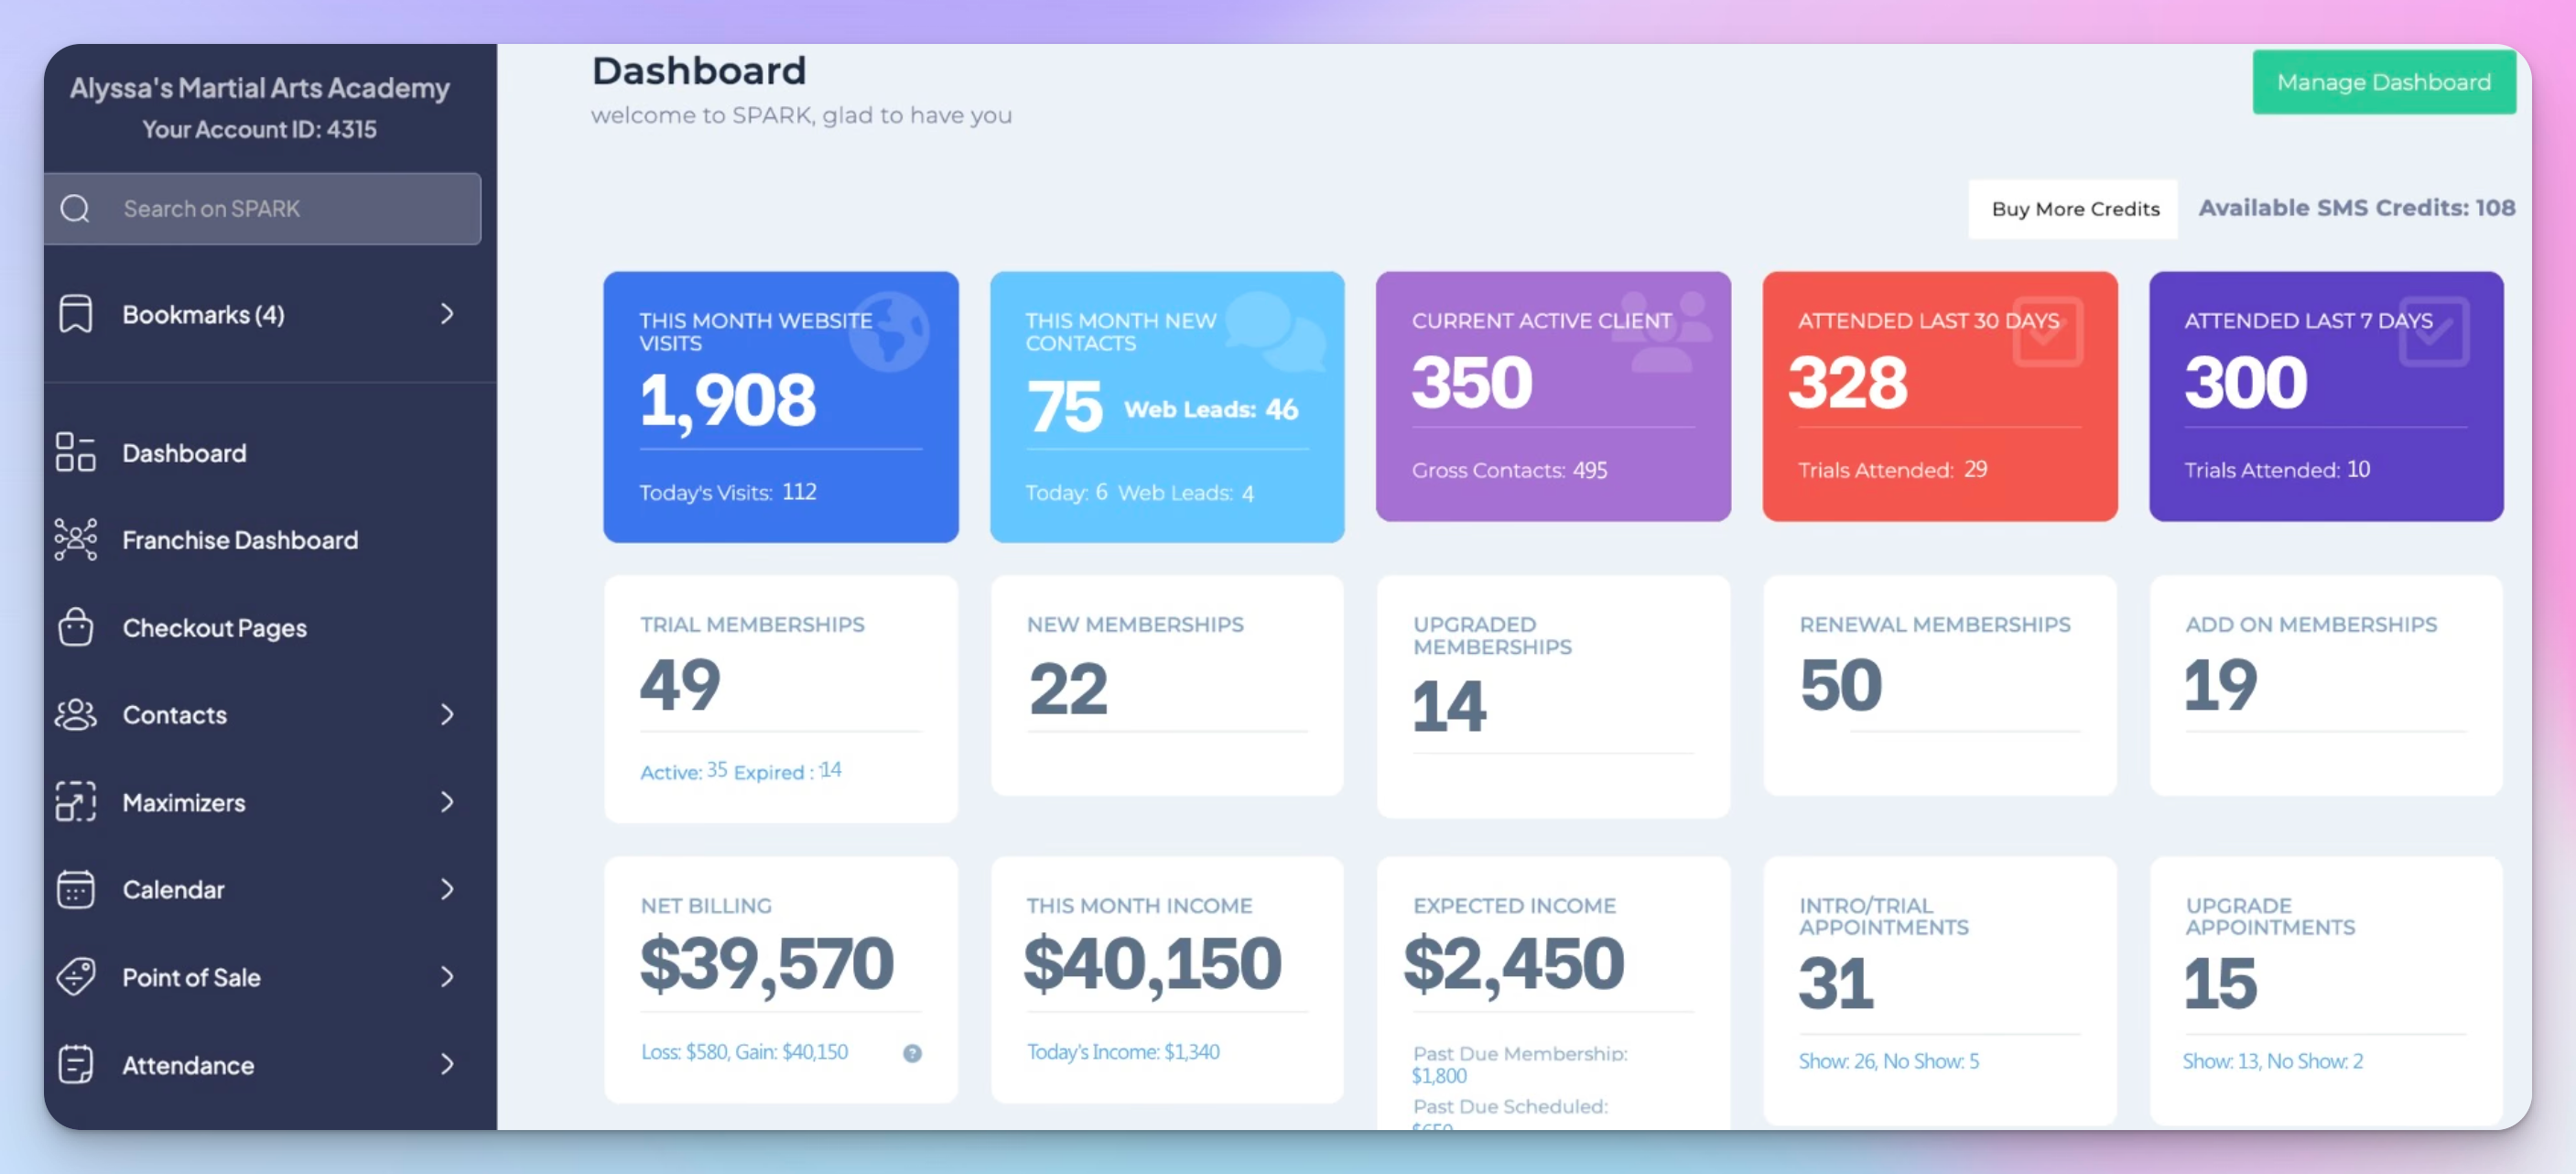The image size is (2576, 1174).
Task: Click the Active: 35 Expired: 14 text
Action: tap(741, 771)
